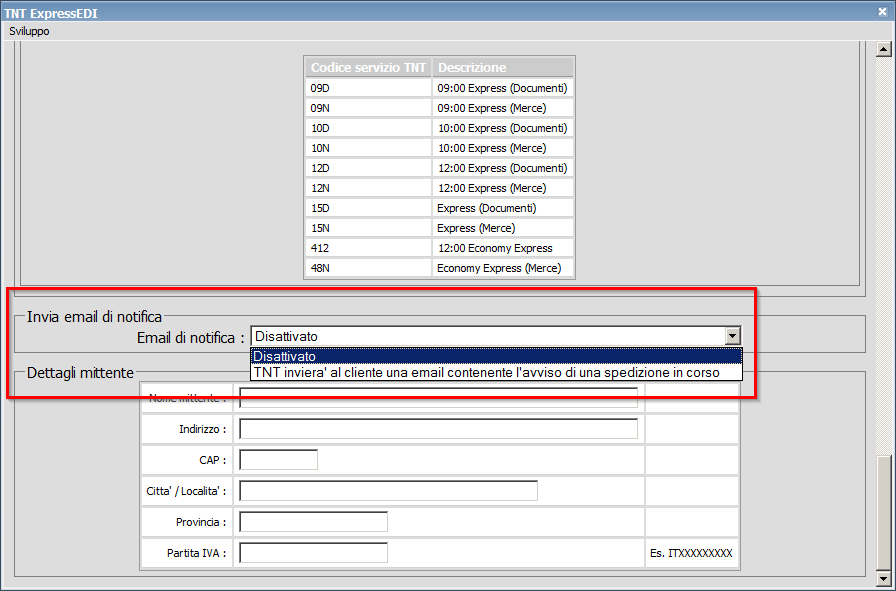896x591 pixels.
Task: Select the 15N service code cell
Action: point(368,228)
